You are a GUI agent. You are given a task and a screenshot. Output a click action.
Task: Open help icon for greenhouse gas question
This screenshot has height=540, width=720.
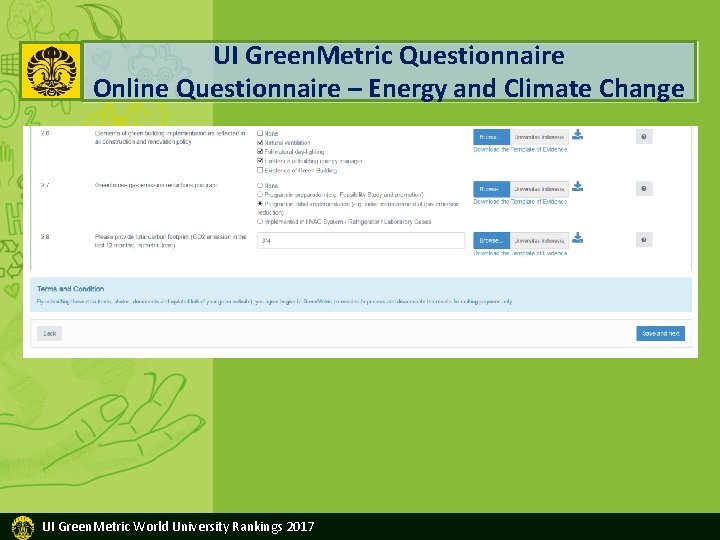pos(644,188)
